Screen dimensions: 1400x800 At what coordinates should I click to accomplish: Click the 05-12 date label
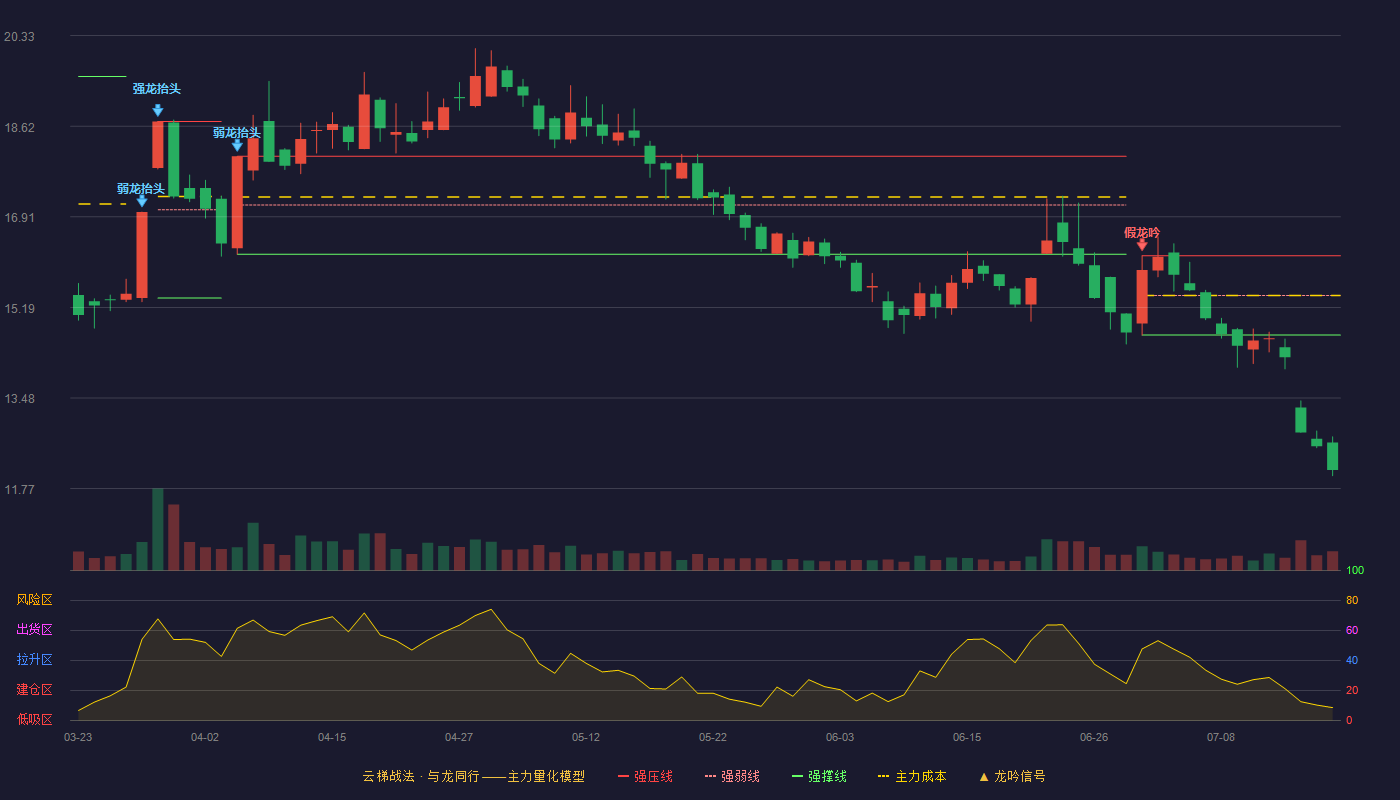586,737
